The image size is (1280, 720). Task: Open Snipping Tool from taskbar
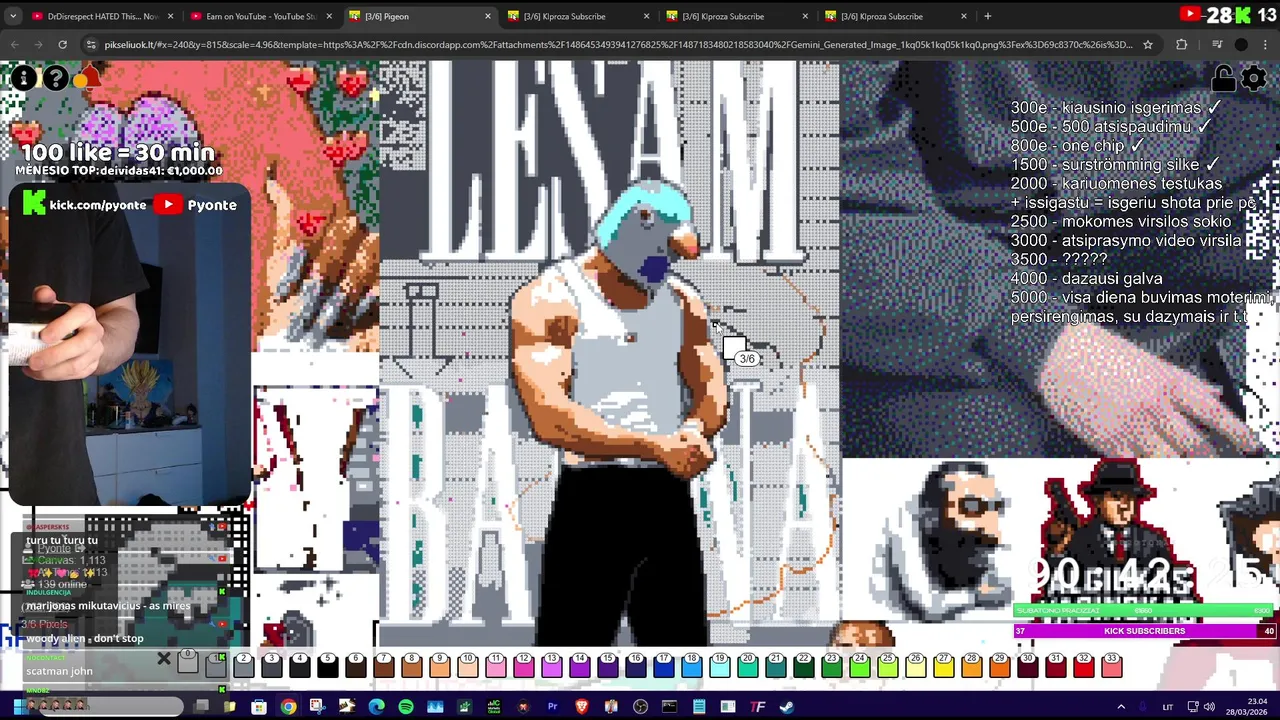pyautogui.click(x=317, y=707)
